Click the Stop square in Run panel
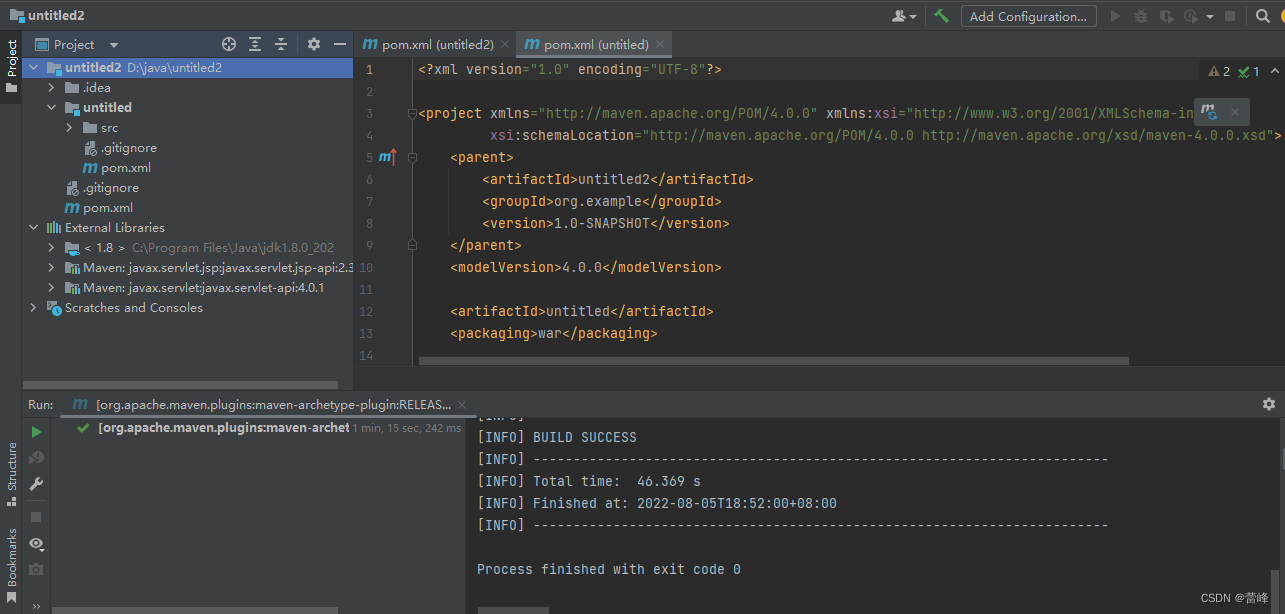 pyautogui.click(x=36, y=517)
